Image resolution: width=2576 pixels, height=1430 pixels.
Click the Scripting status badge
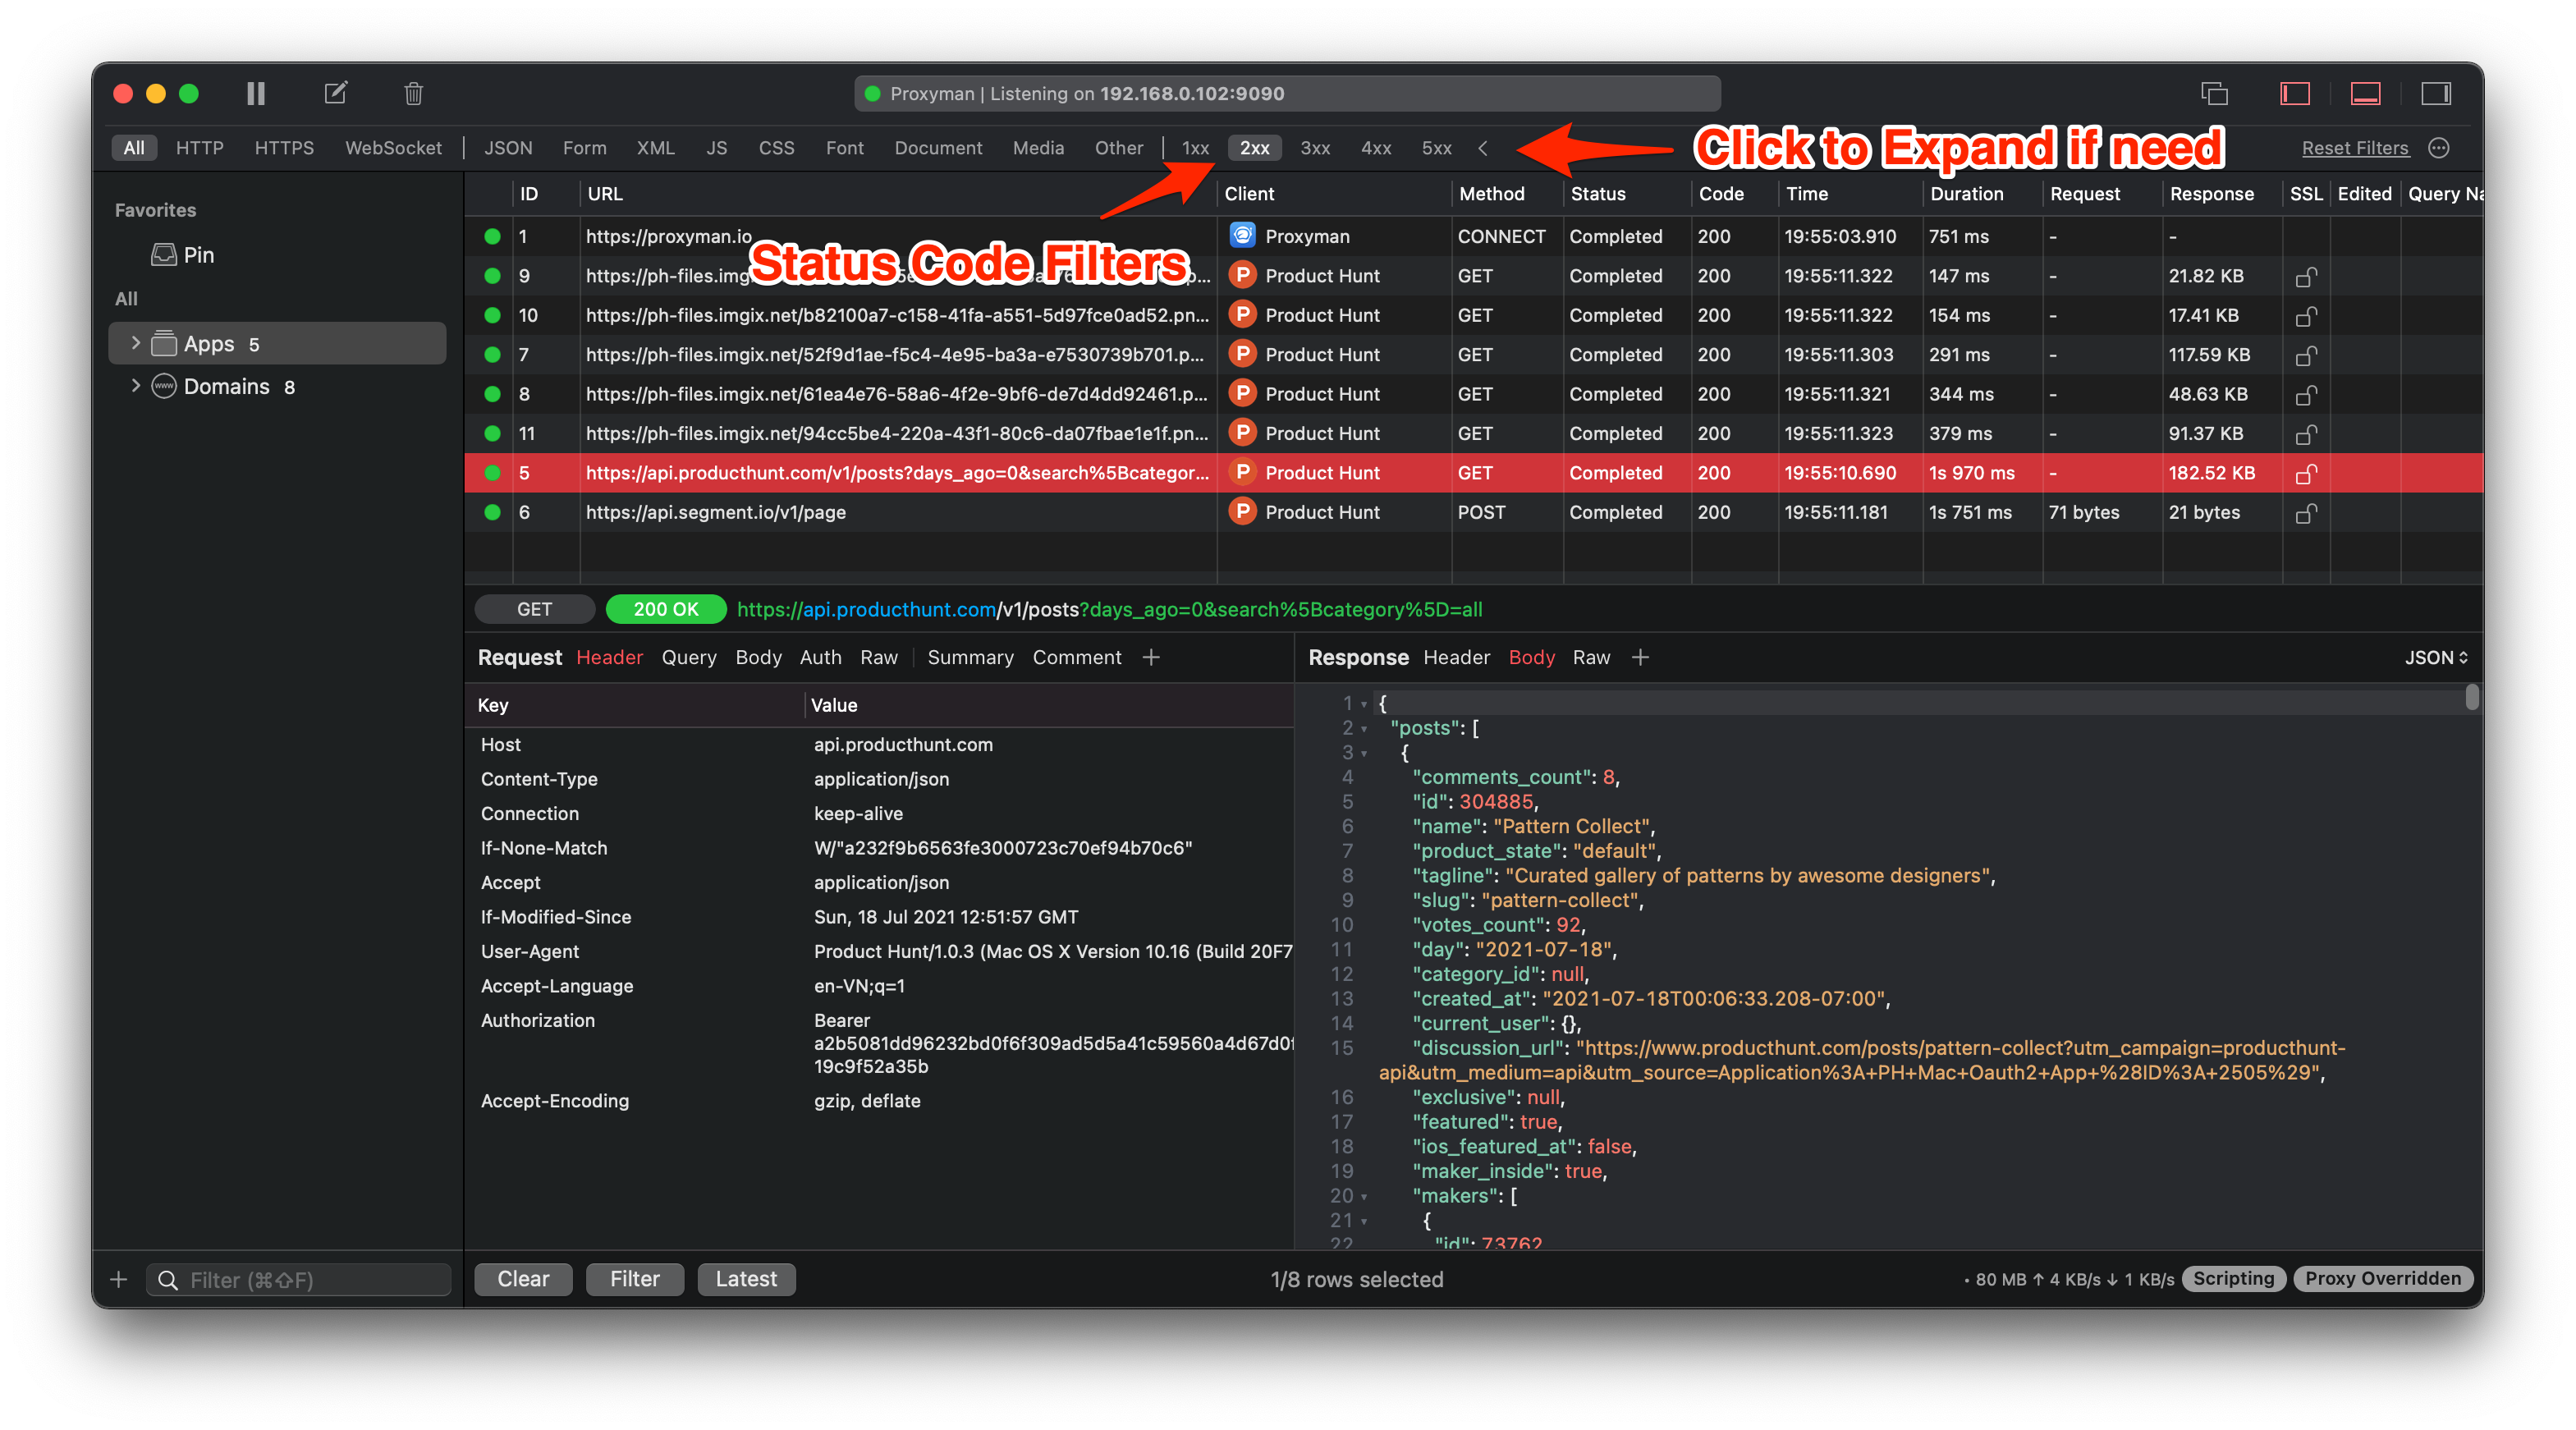(2233, 1278)
